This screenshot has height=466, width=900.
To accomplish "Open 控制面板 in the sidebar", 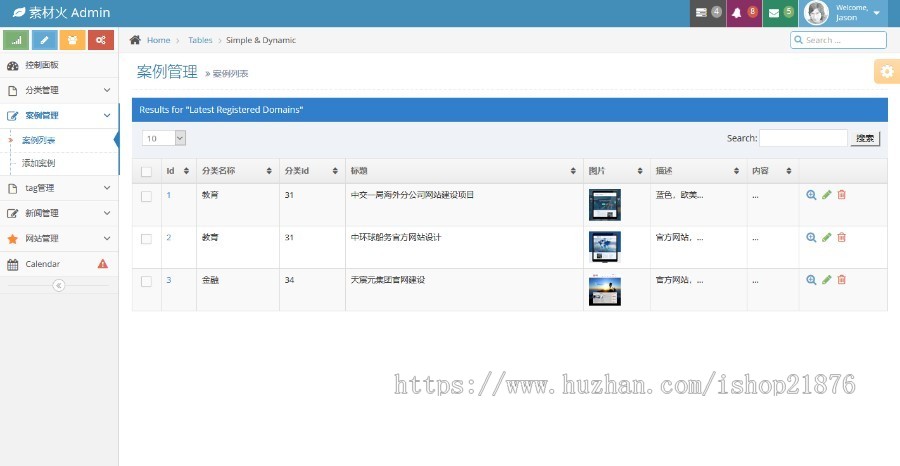I will click(59, 65).
